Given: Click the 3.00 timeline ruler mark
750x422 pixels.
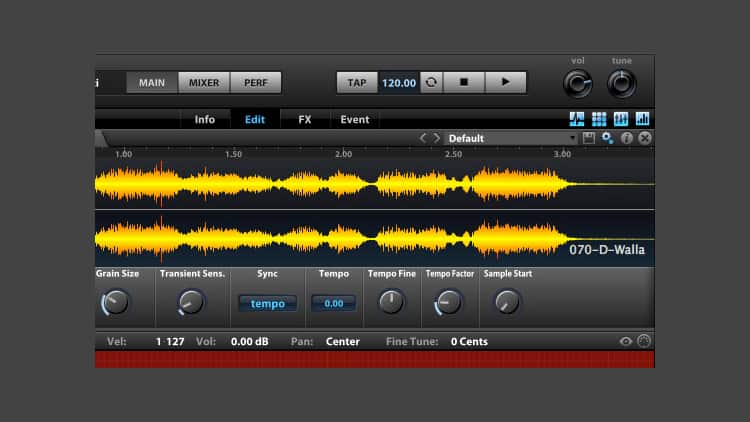Looking at the screenshot, I should coord(562,154).
